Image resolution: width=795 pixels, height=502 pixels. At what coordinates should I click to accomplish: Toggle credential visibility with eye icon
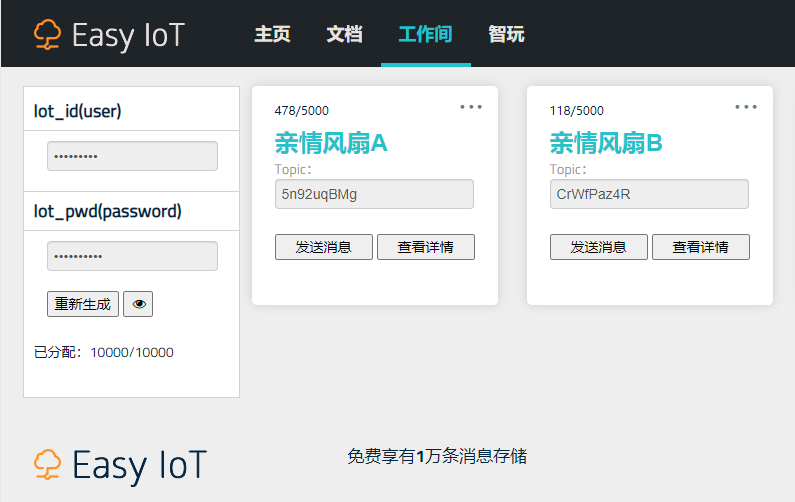click(138, 304)
